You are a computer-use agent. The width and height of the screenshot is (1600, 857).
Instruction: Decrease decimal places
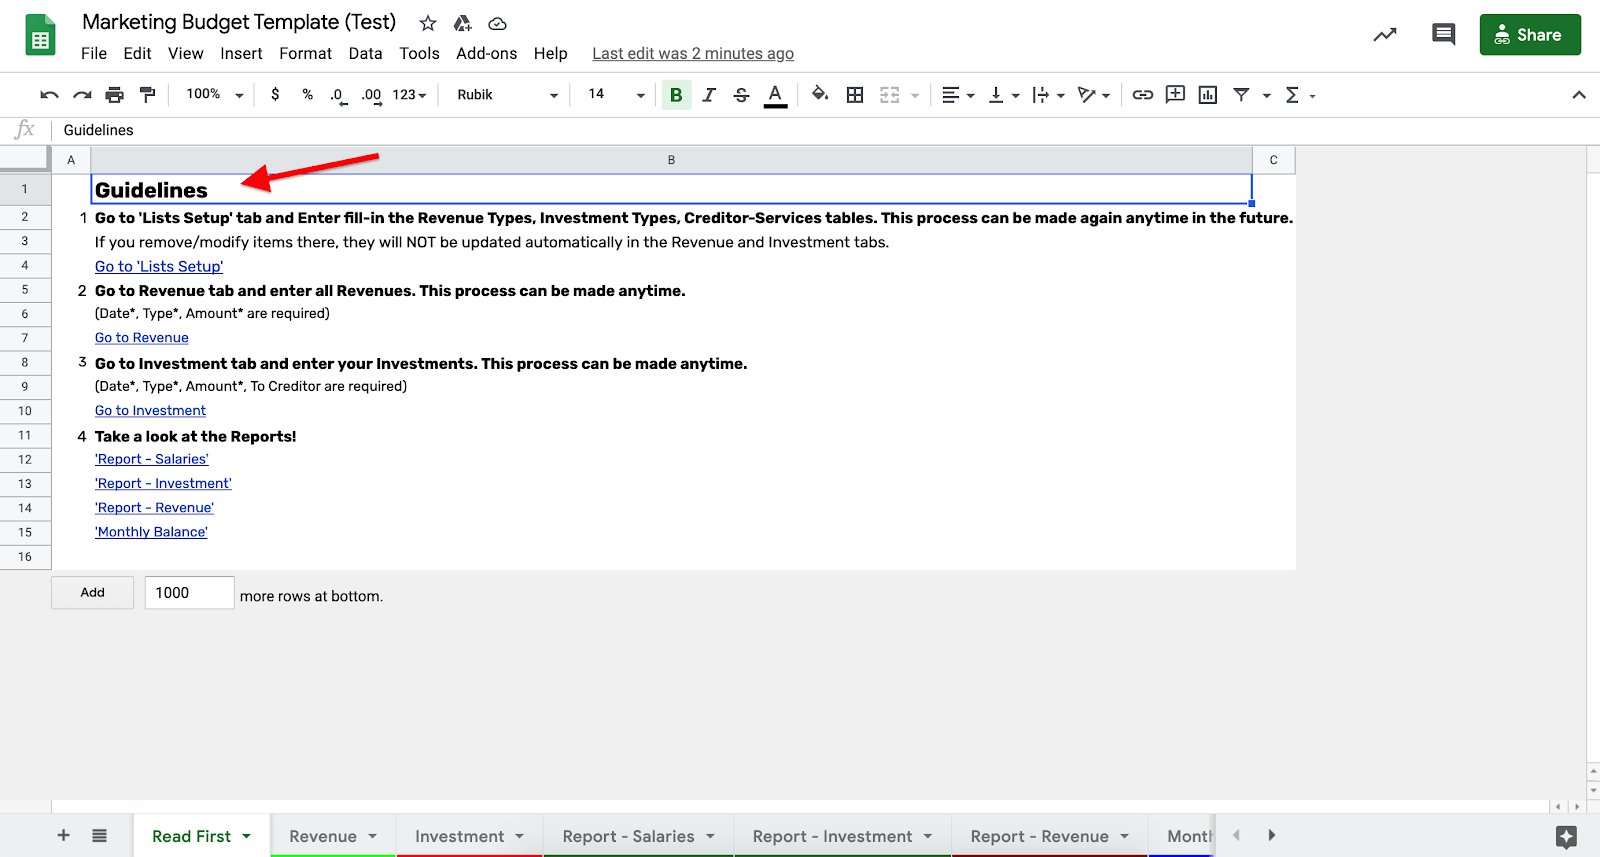tap(339, 95)
